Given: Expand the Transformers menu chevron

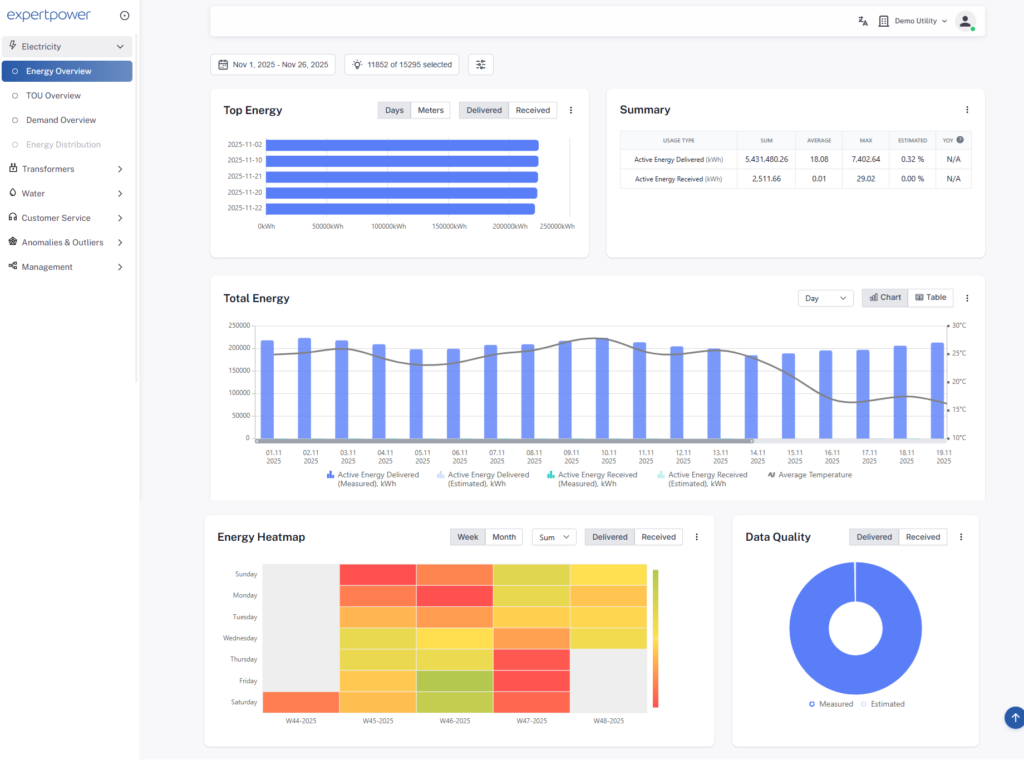Looking at the screenshot, I should point(120,169).
